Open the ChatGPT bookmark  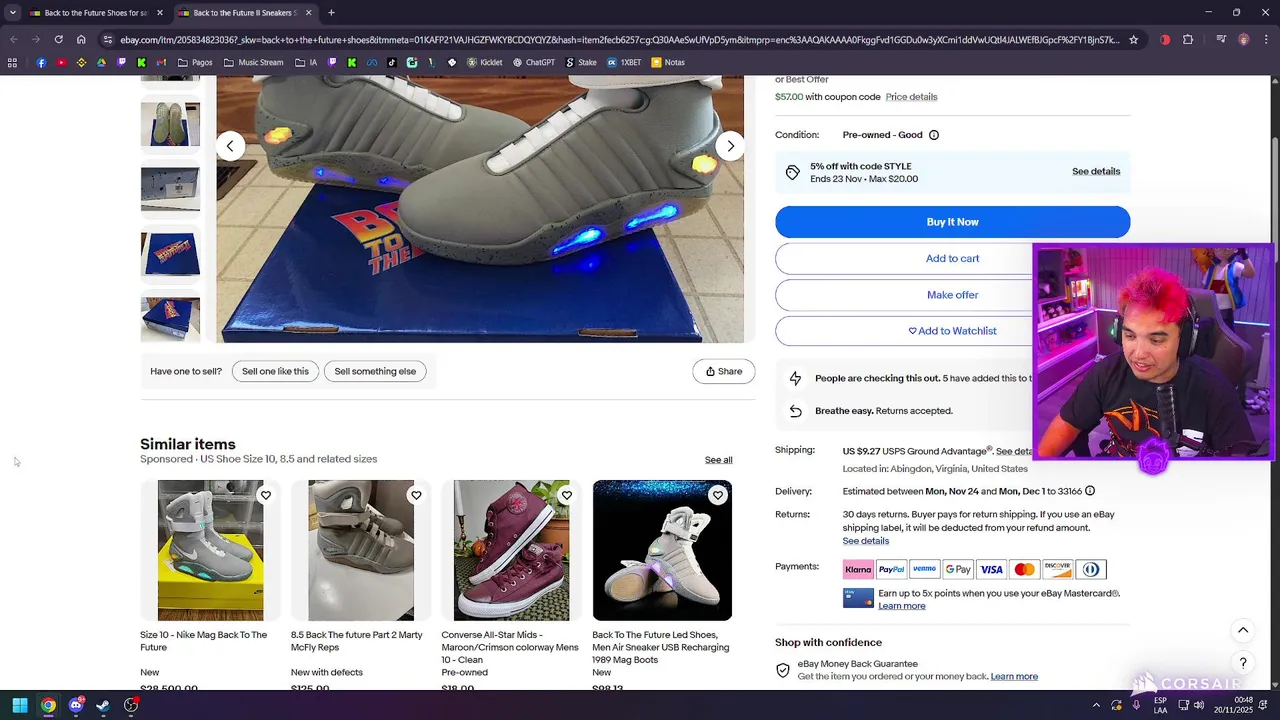(x=533, y=62)
